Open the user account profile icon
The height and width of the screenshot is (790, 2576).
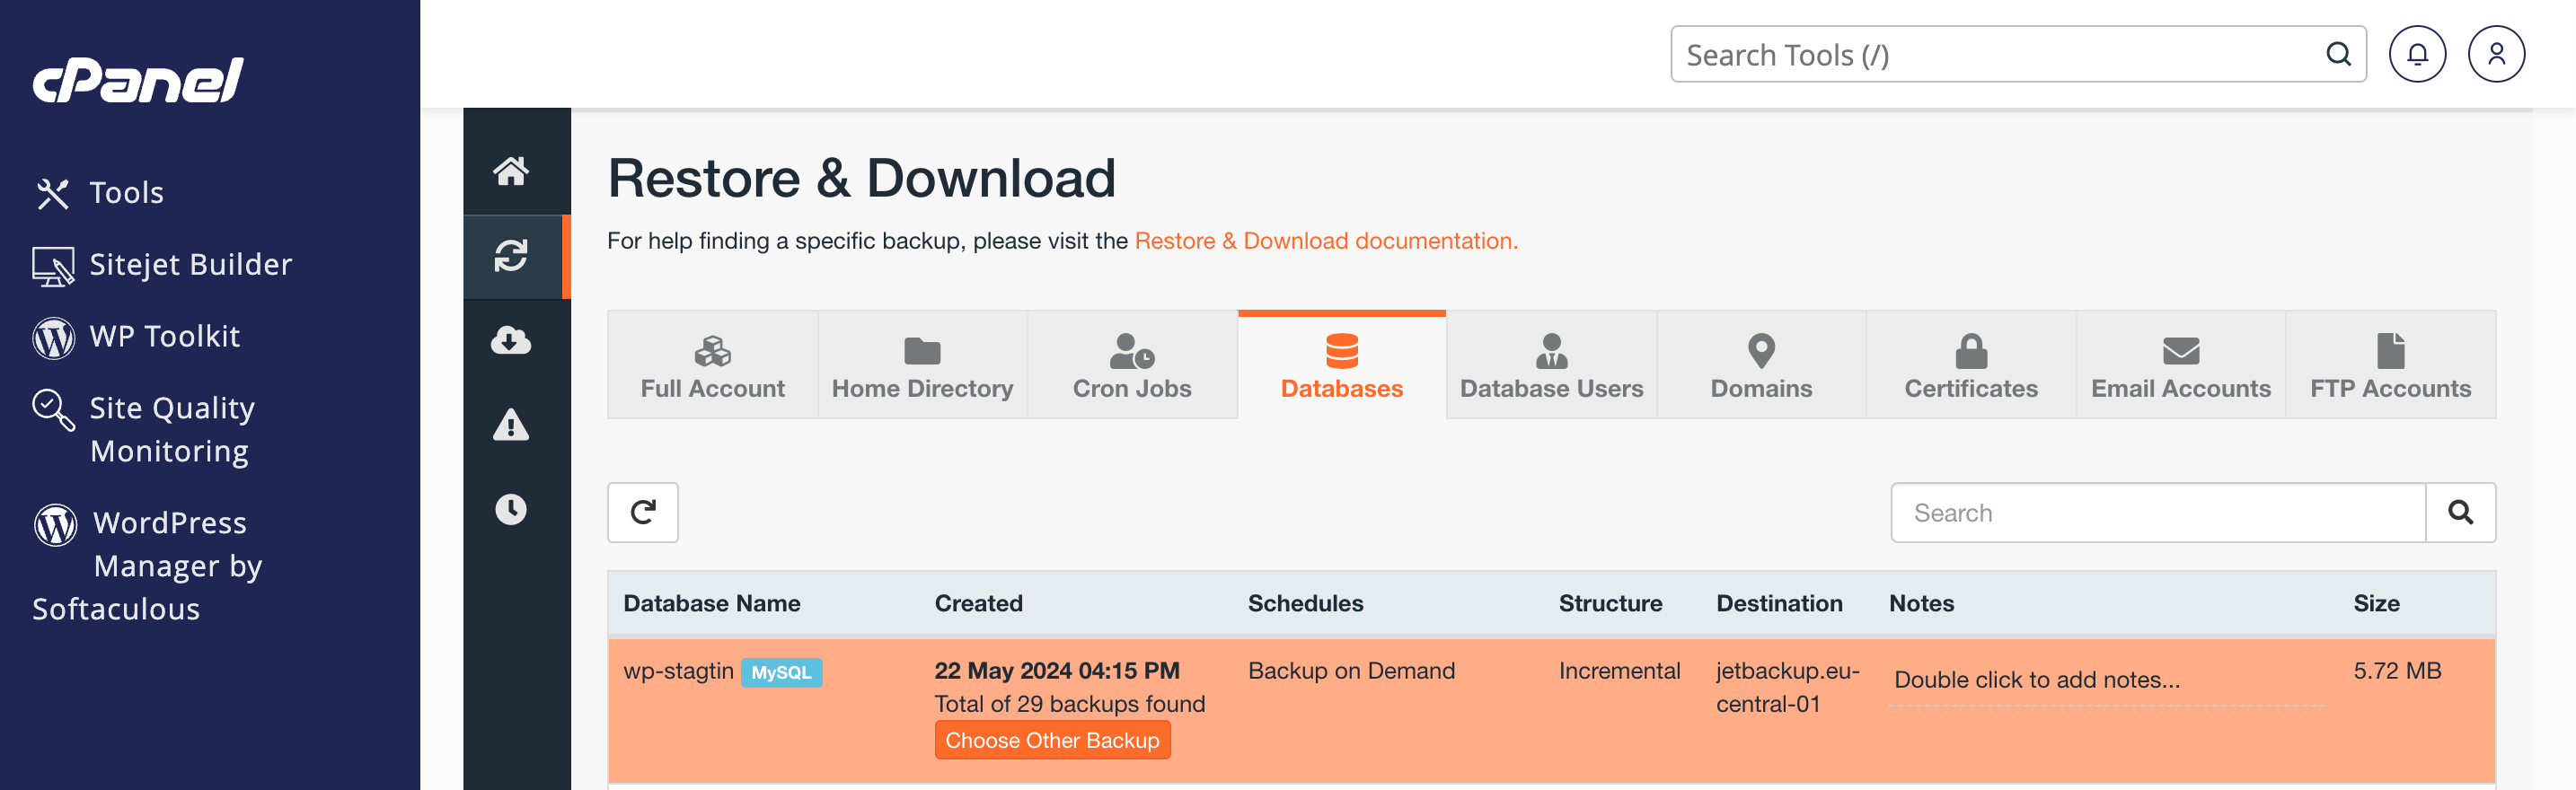2495,54
